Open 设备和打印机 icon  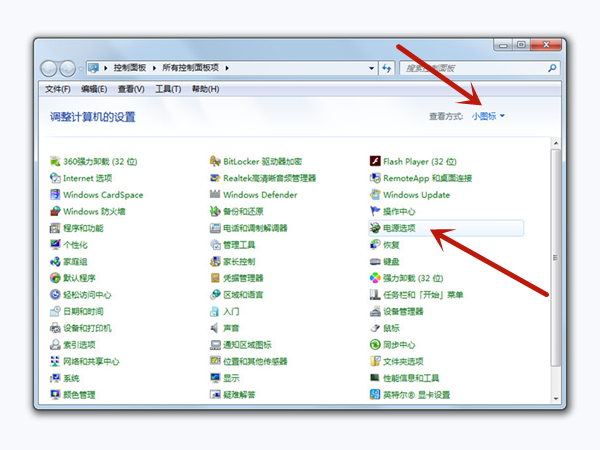55,328
